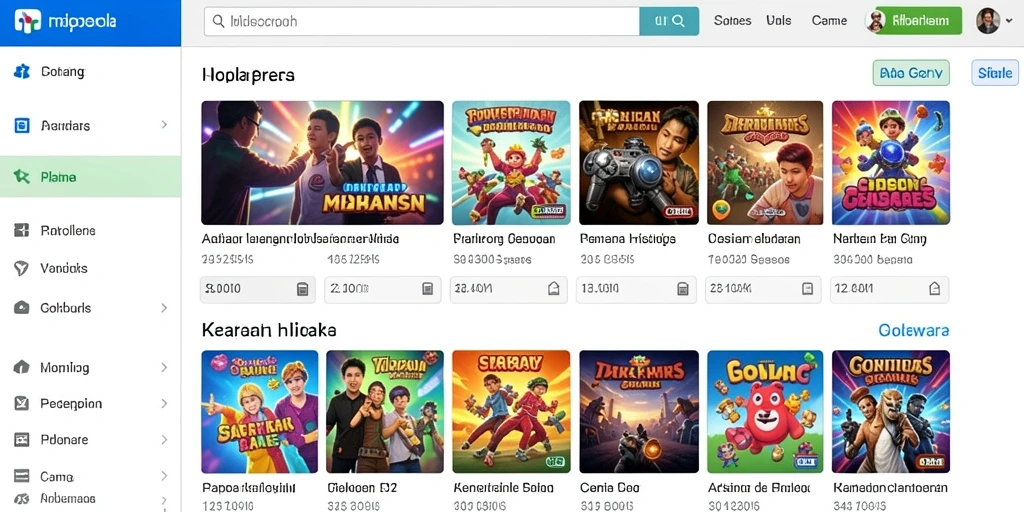
Task: Click the teal search button
Action: point(669,21)
